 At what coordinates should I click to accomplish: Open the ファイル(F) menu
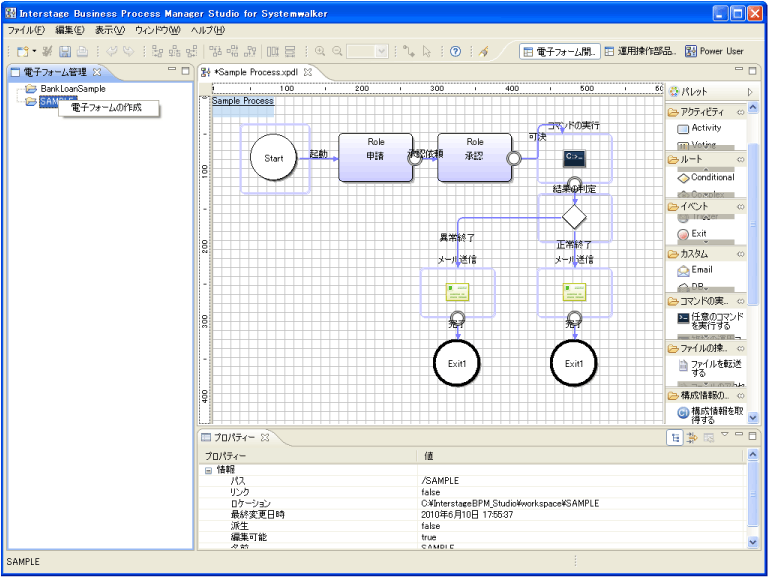[x=26, y=30]
